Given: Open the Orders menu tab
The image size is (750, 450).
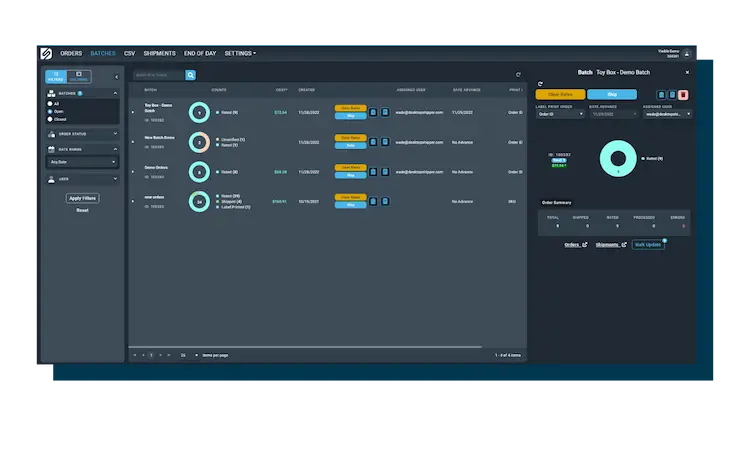Looking at the screenshot, I should point(71,54).
